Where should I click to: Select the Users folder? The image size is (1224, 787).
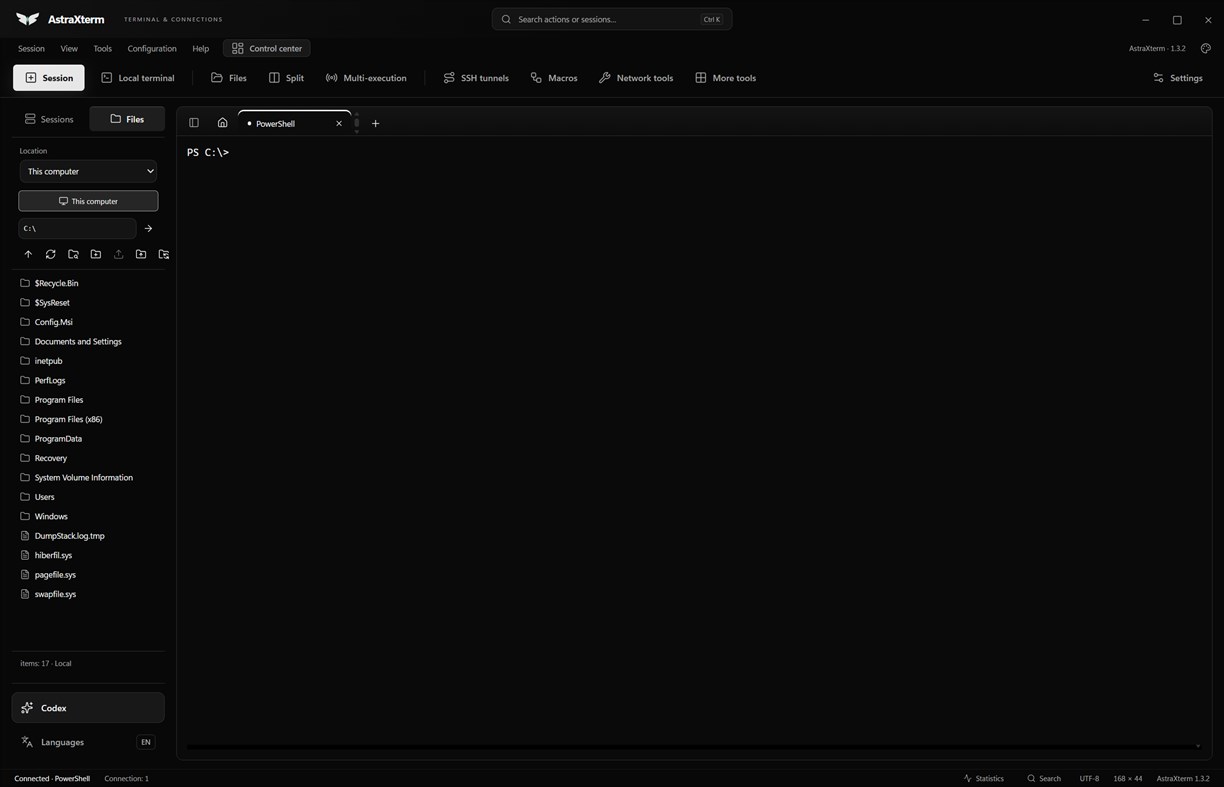click(x=88, y=497)
